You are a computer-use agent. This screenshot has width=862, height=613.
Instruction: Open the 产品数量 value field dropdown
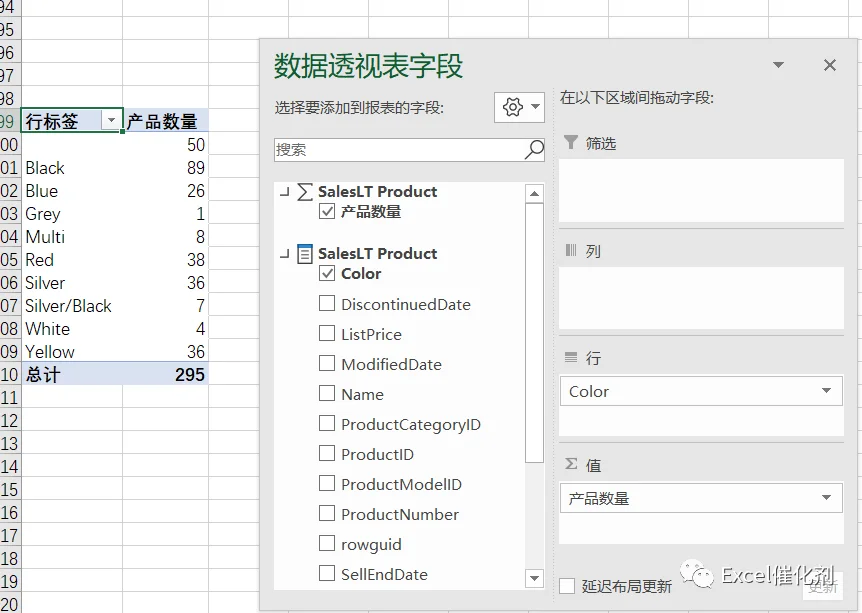coord(826,498)
